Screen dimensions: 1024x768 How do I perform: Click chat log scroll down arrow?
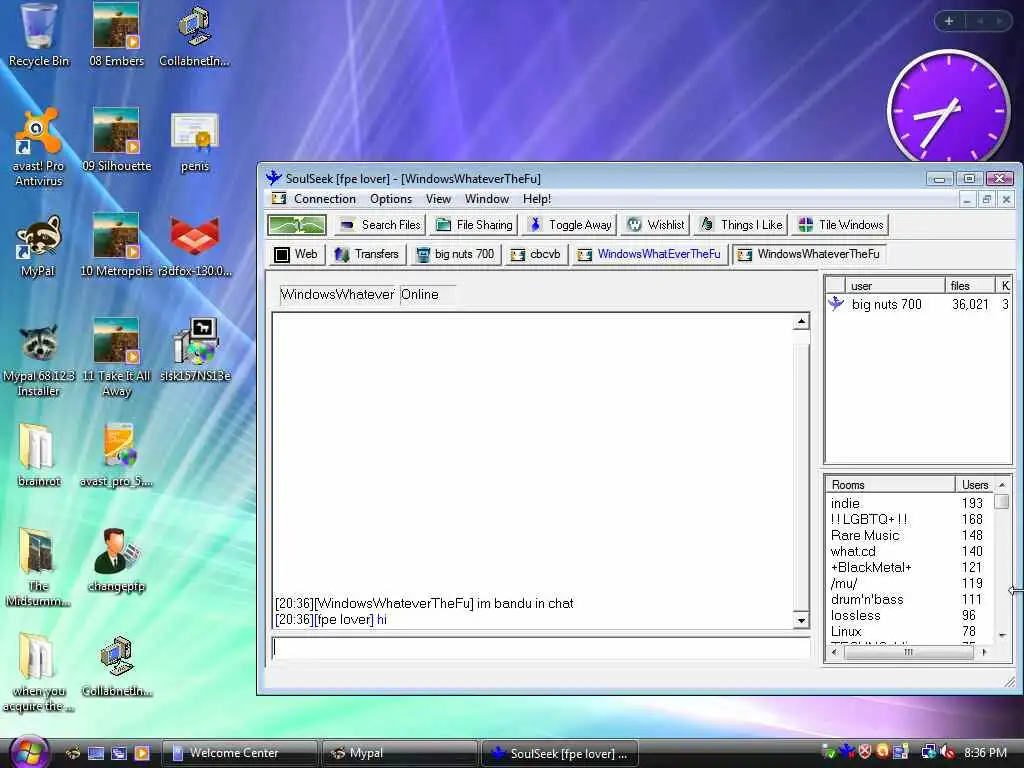[801, 620]
